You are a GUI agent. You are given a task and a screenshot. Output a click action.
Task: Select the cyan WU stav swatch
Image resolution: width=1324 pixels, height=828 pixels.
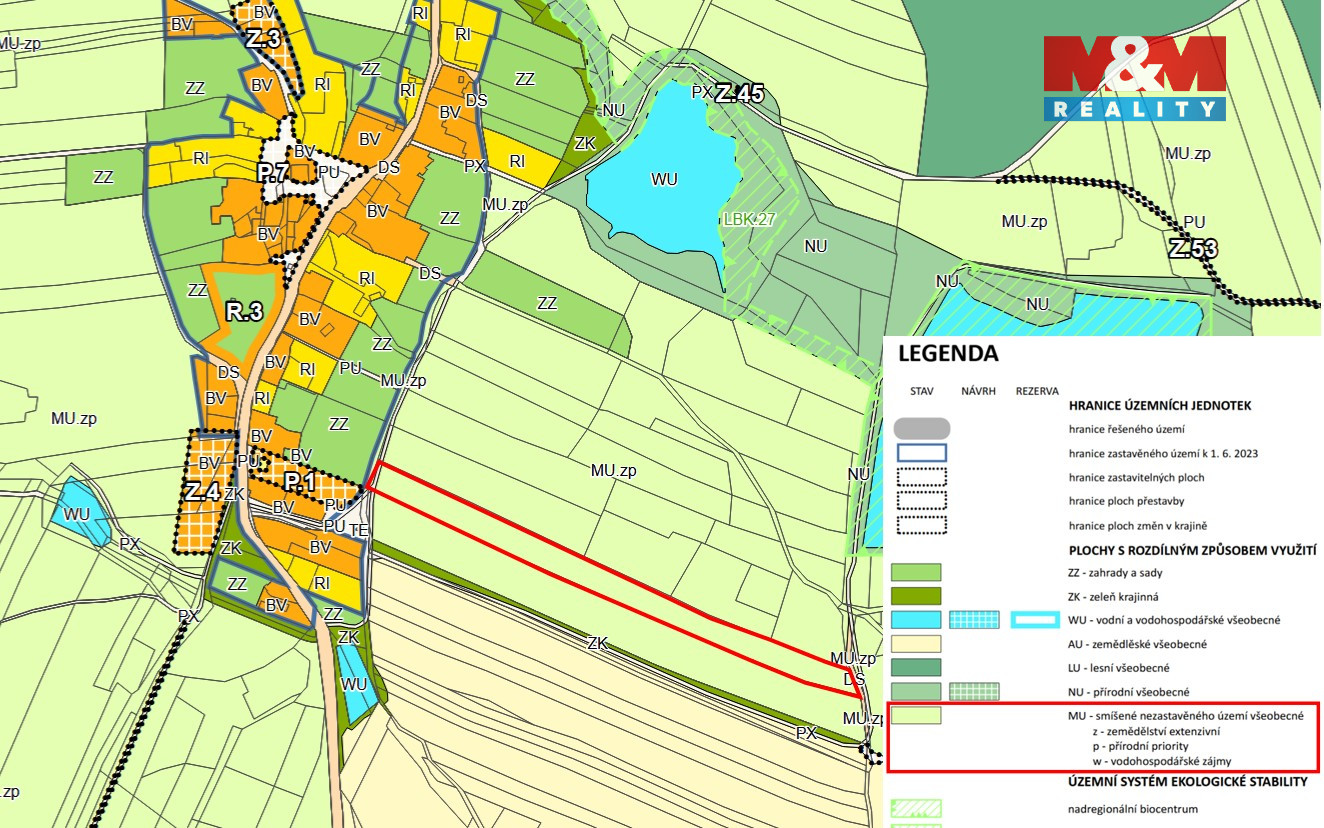point(916,620)
